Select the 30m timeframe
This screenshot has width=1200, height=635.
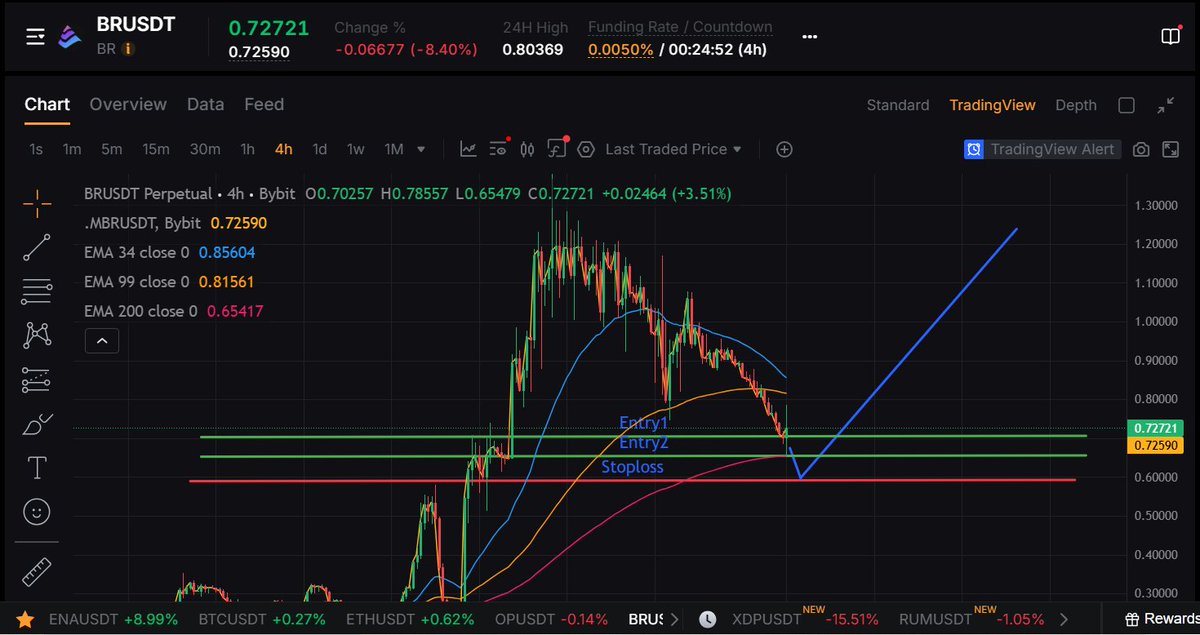[x=205, y=149]
